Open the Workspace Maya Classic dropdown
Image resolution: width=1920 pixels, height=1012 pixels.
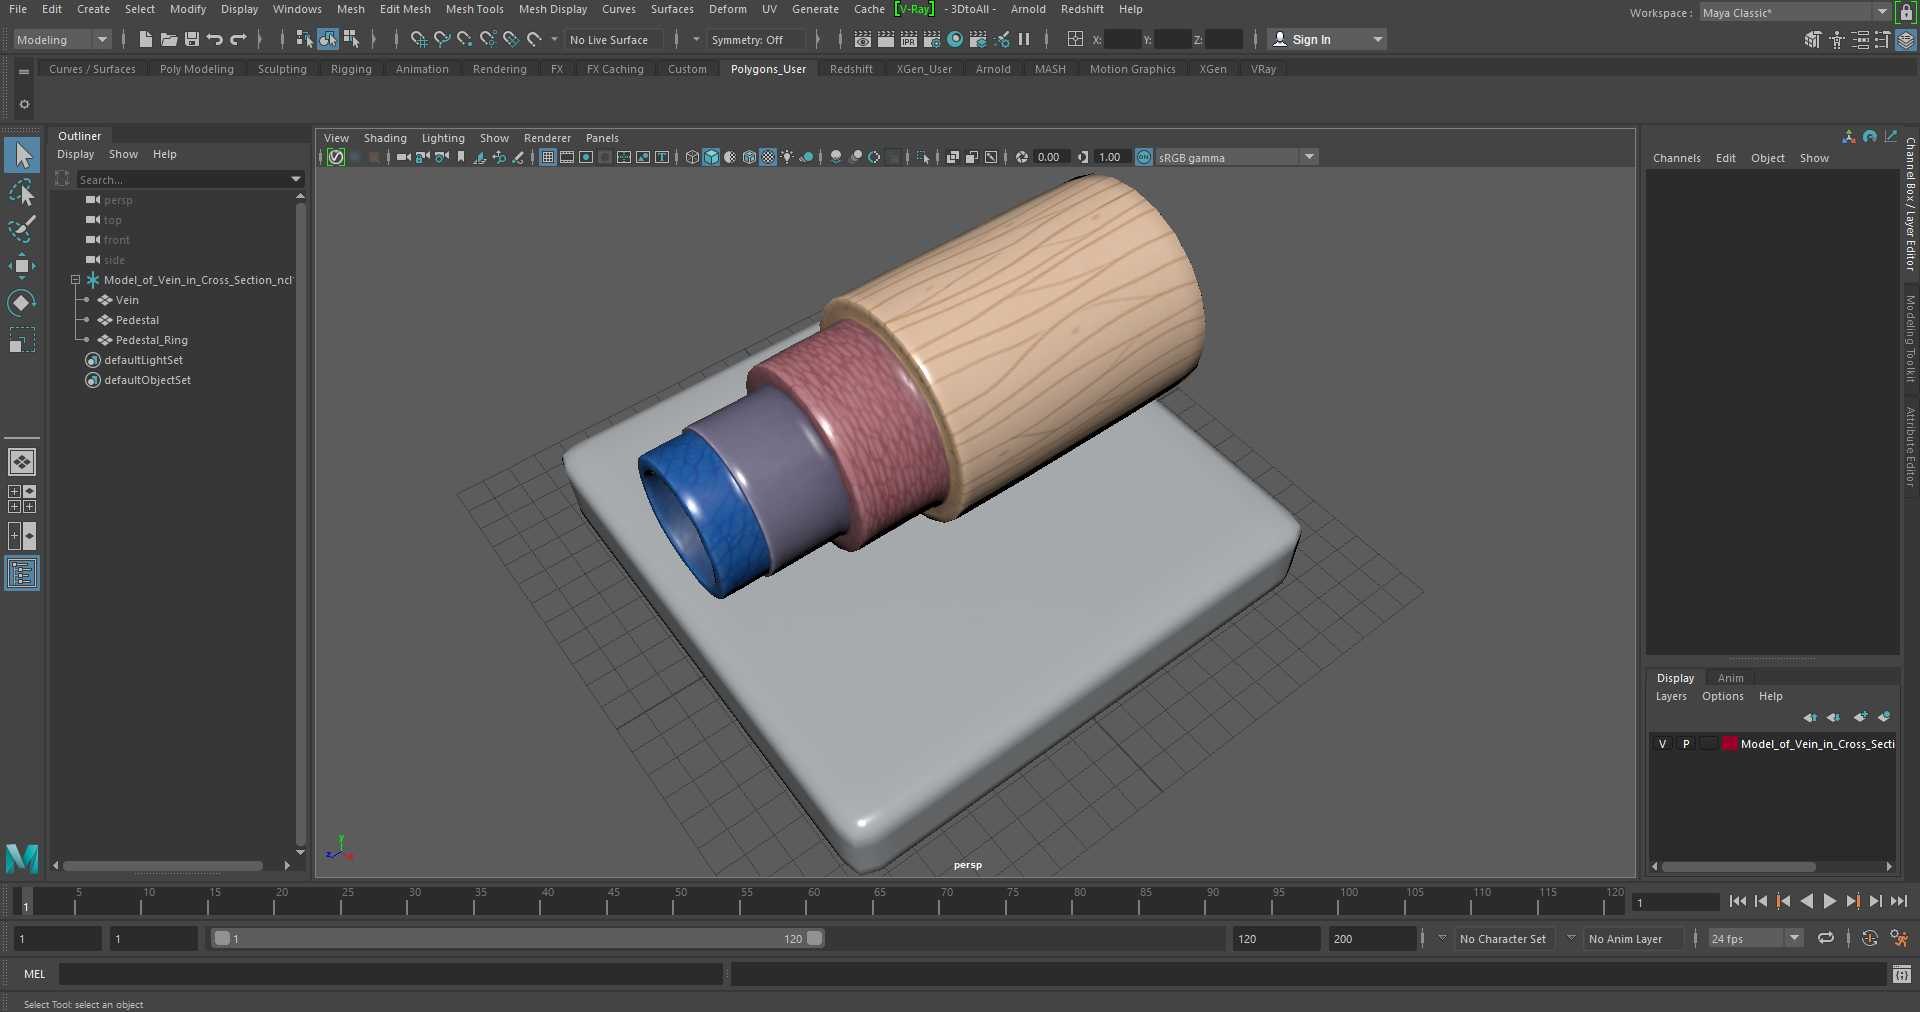(x=1795, y=13)
